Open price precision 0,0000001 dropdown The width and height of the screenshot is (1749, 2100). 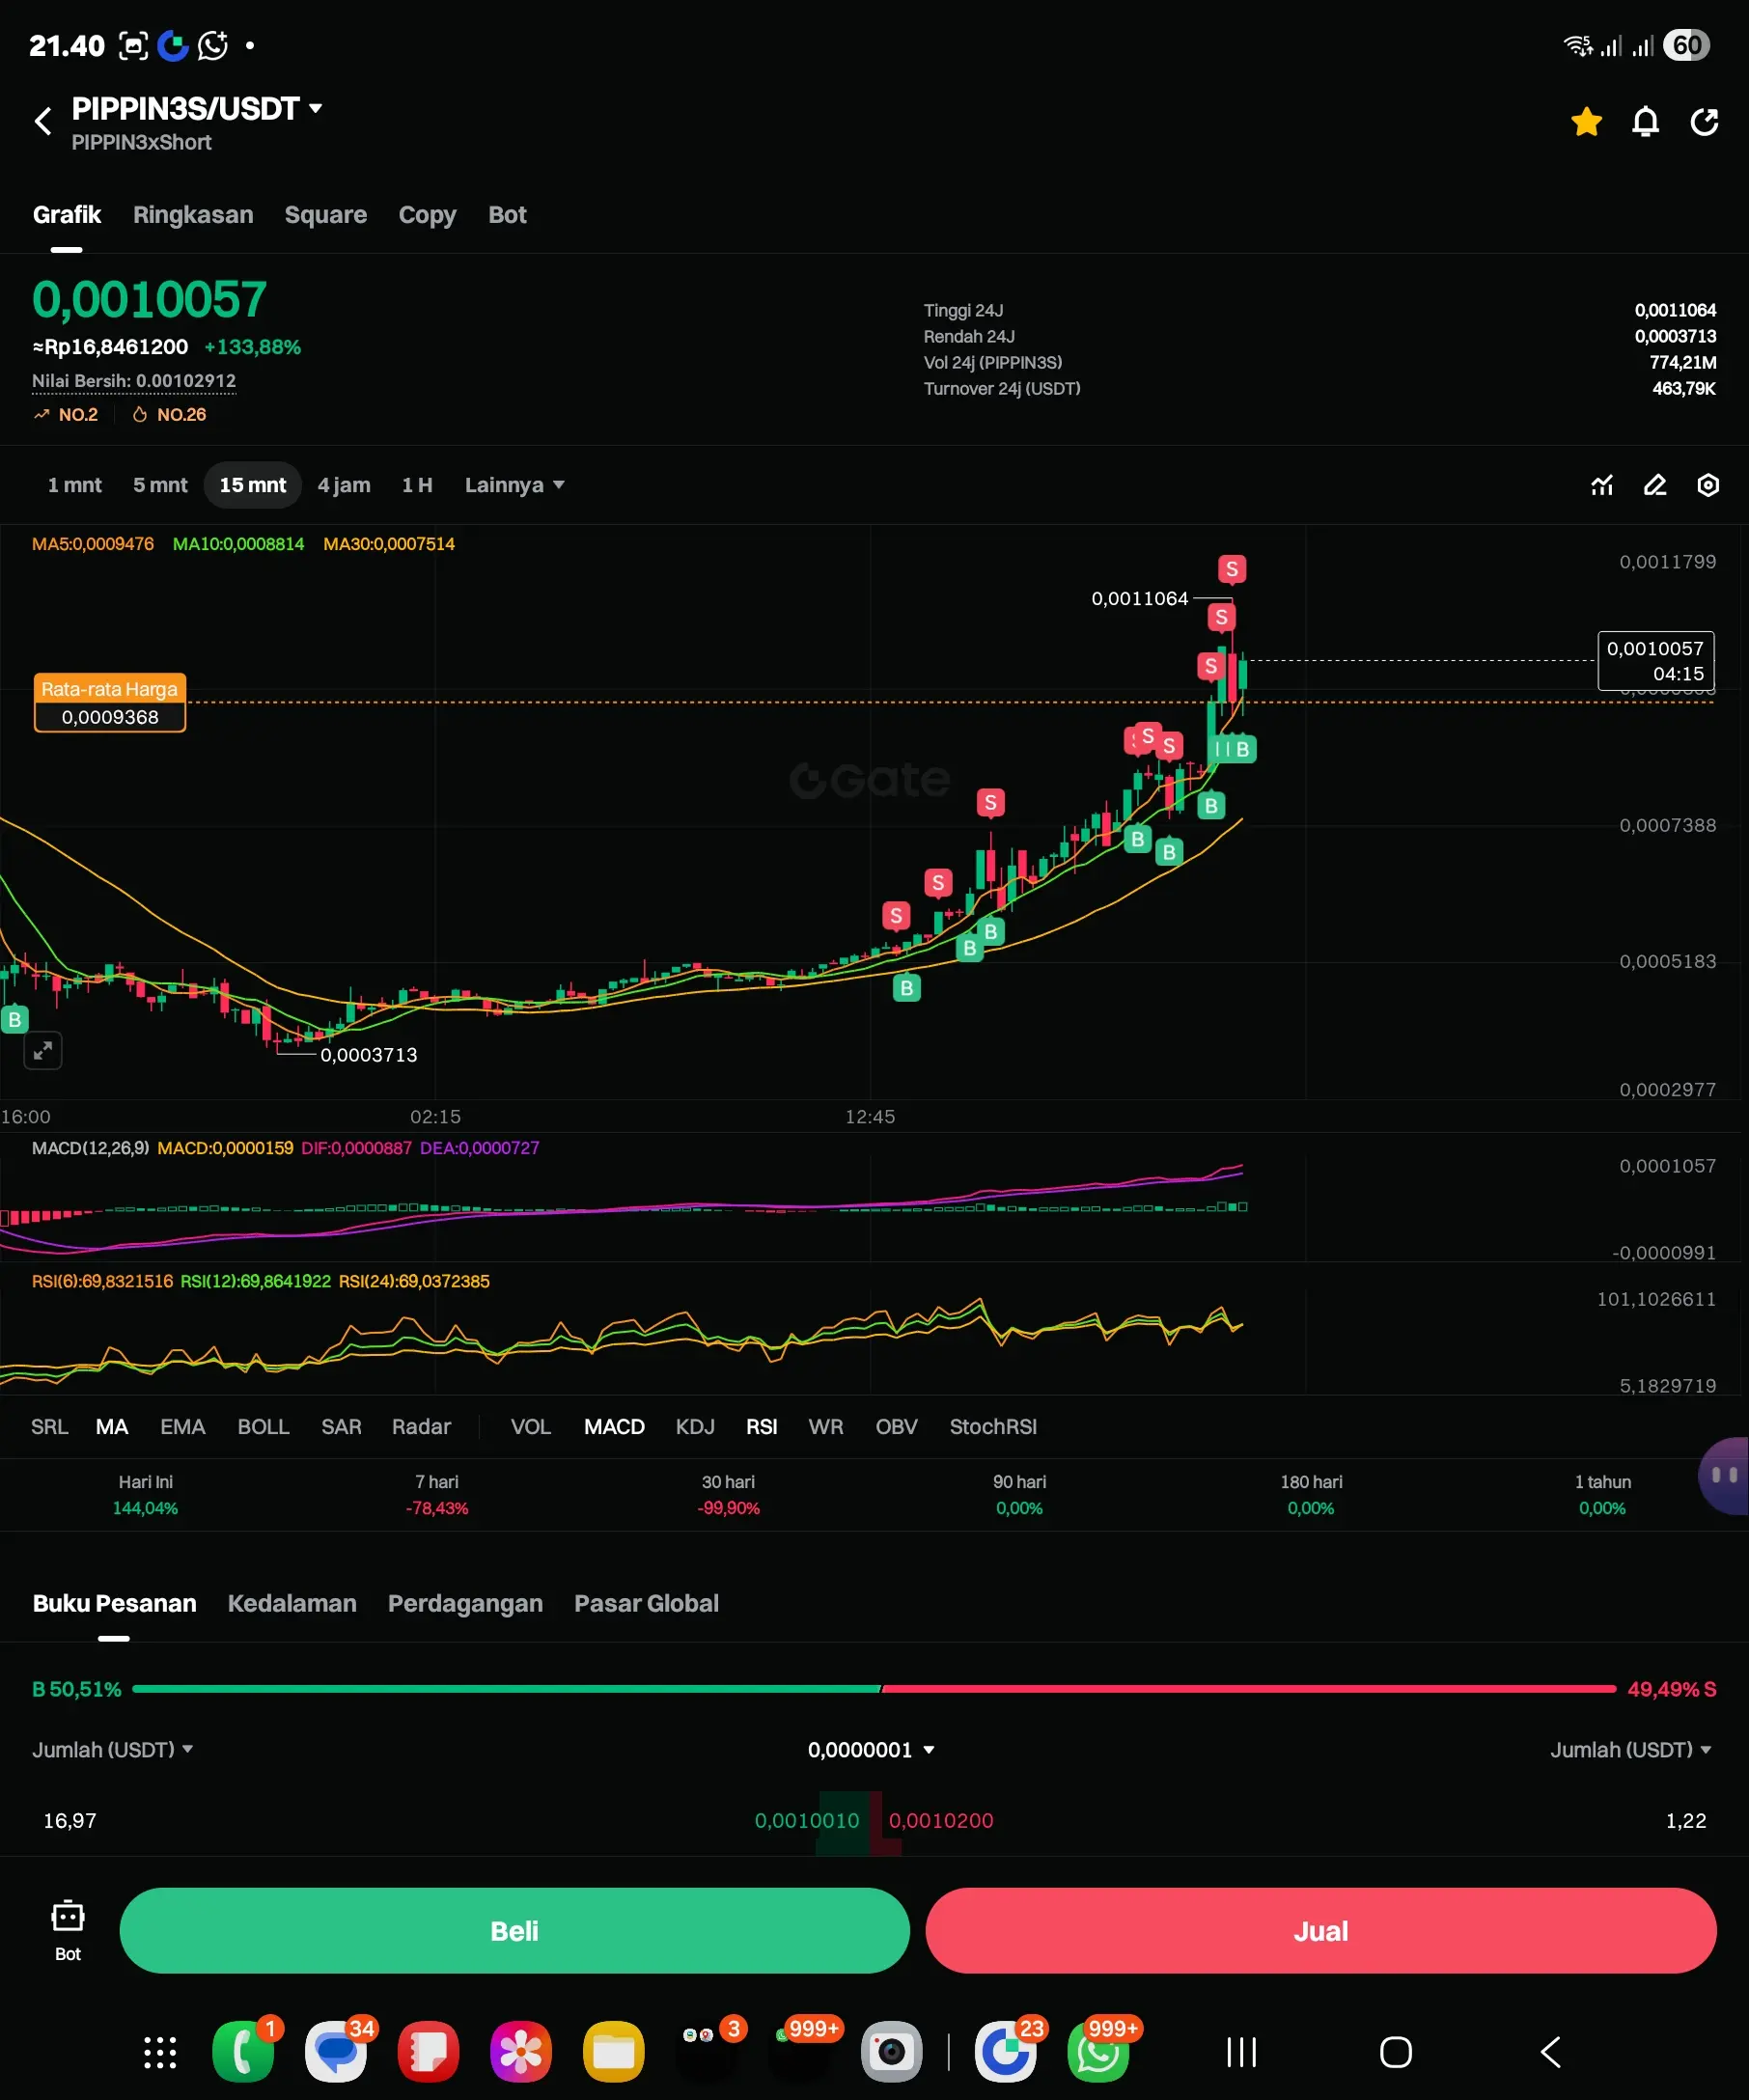pos(871,1750)
